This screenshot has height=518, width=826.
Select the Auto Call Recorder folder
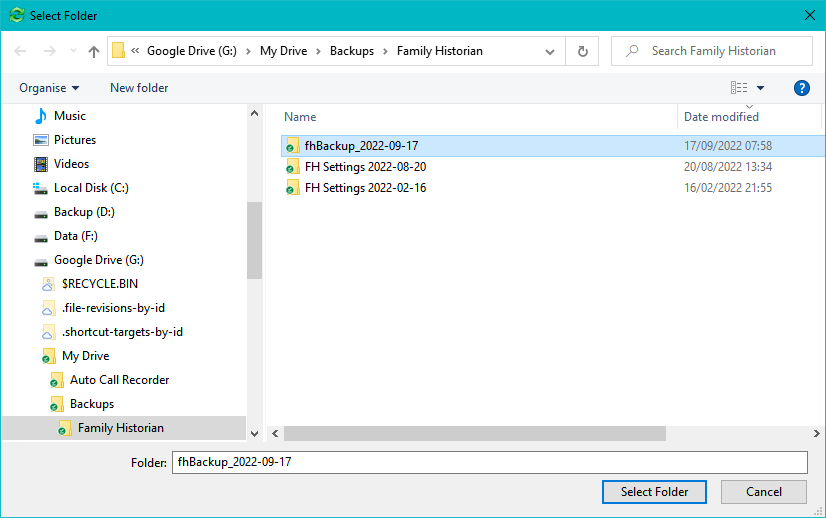(x=119, y=380)
